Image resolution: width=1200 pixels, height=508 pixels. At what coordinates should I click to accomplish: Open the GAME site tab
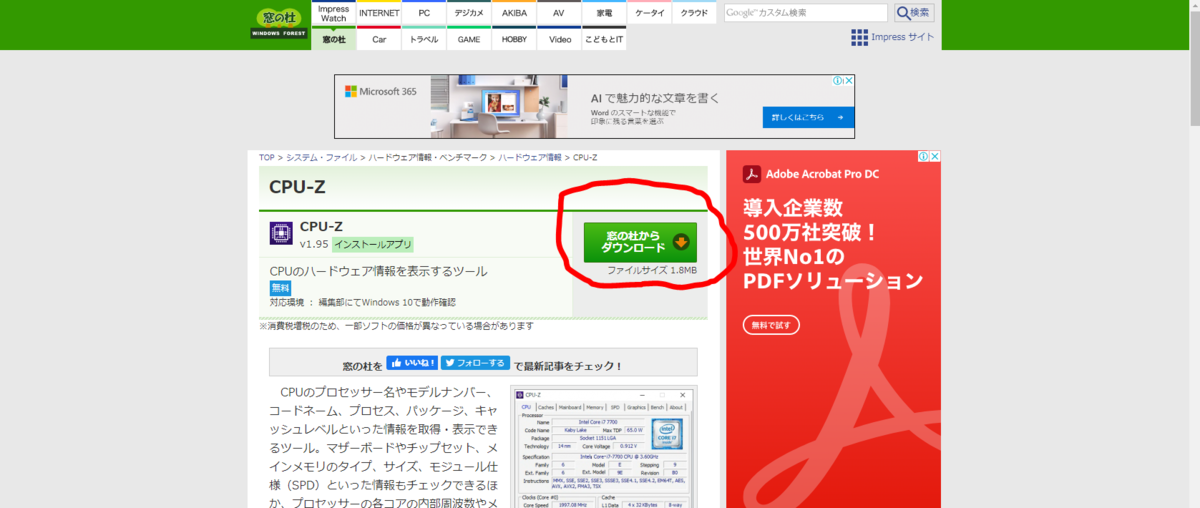(x=469, y=39)
